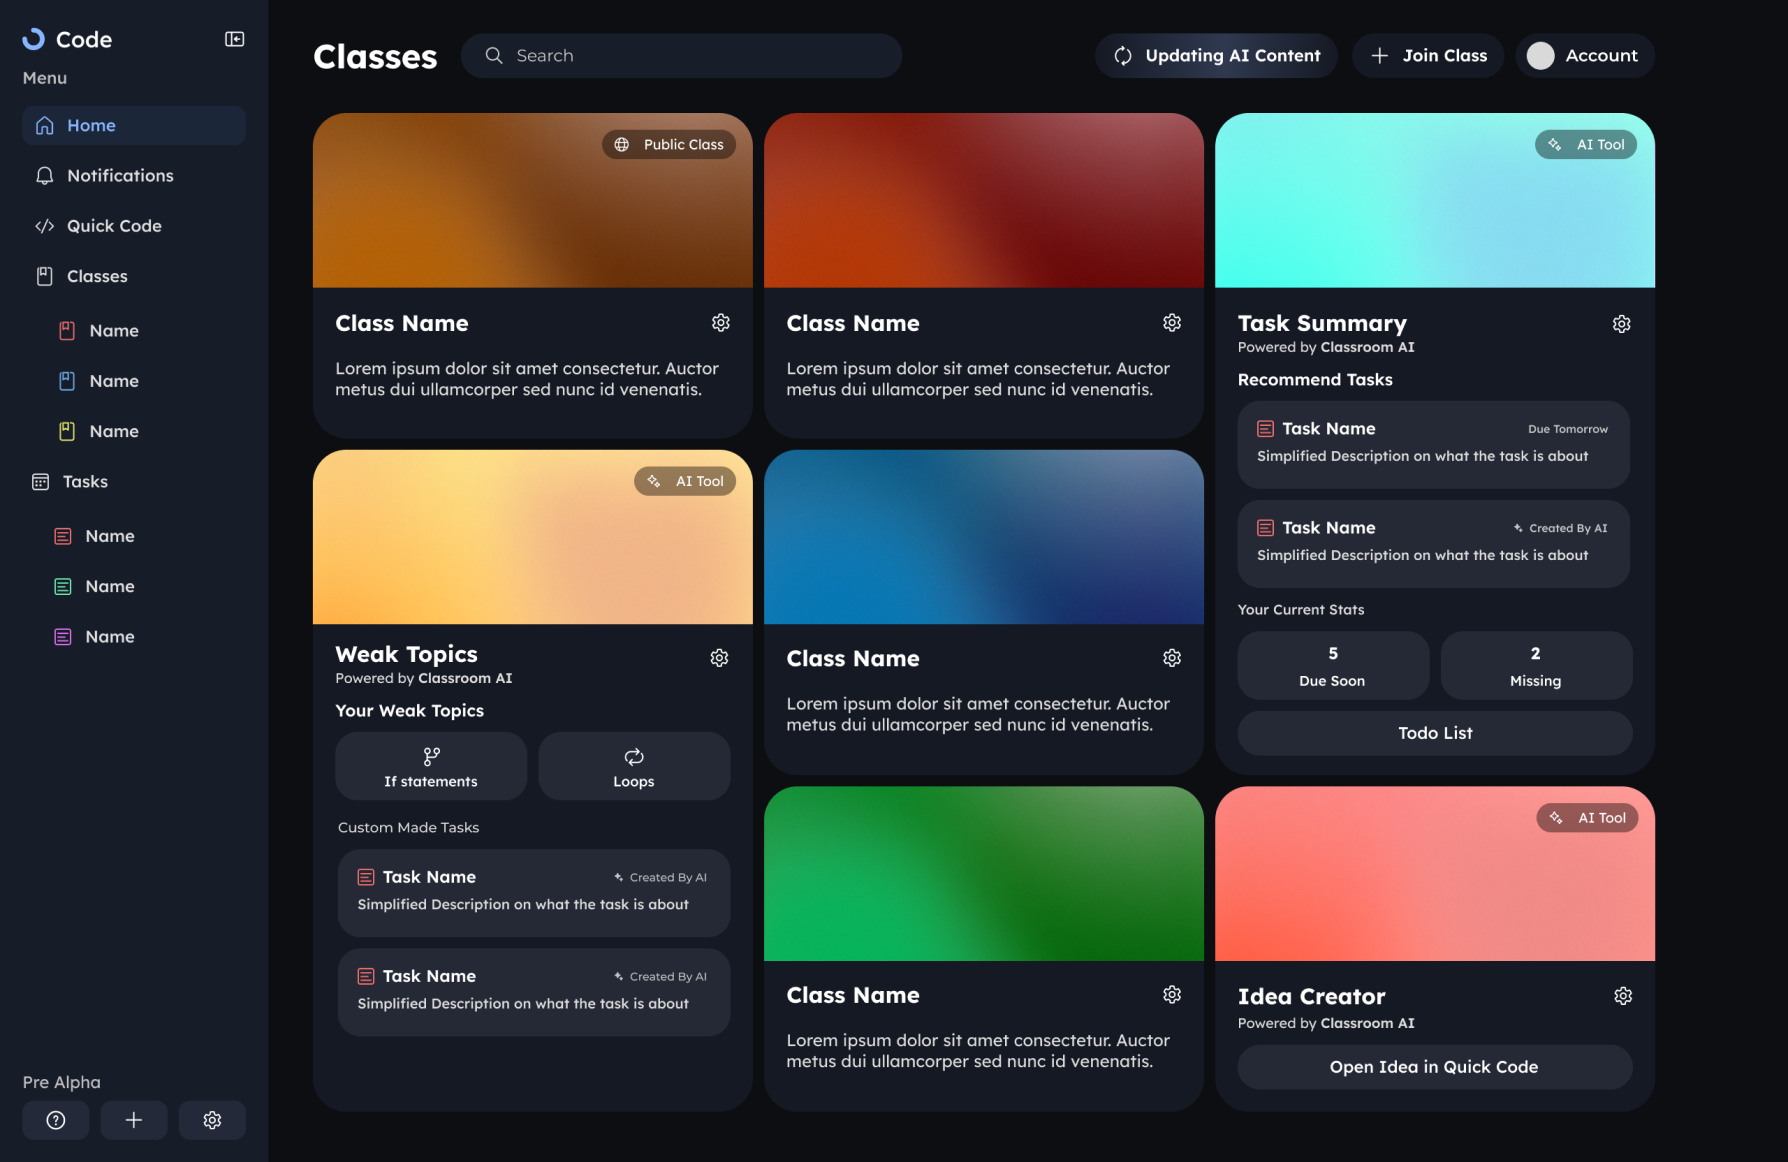Expand the Tasks section in sidebar
The height and width of the screenshot is (1162, 1788).
pyautogui.click(x=85, y=482)
